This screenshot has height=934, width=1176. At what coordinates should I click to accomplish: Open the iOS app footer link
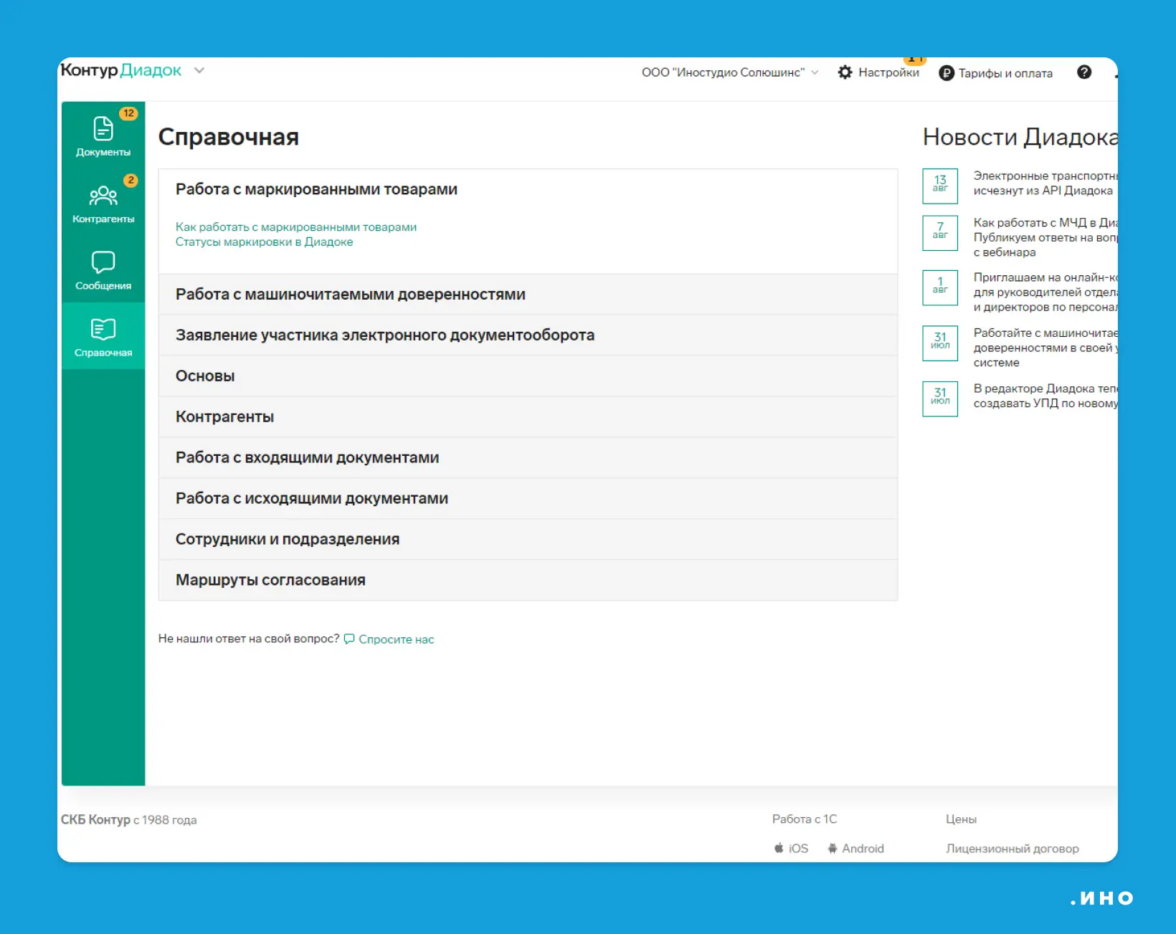798,848
